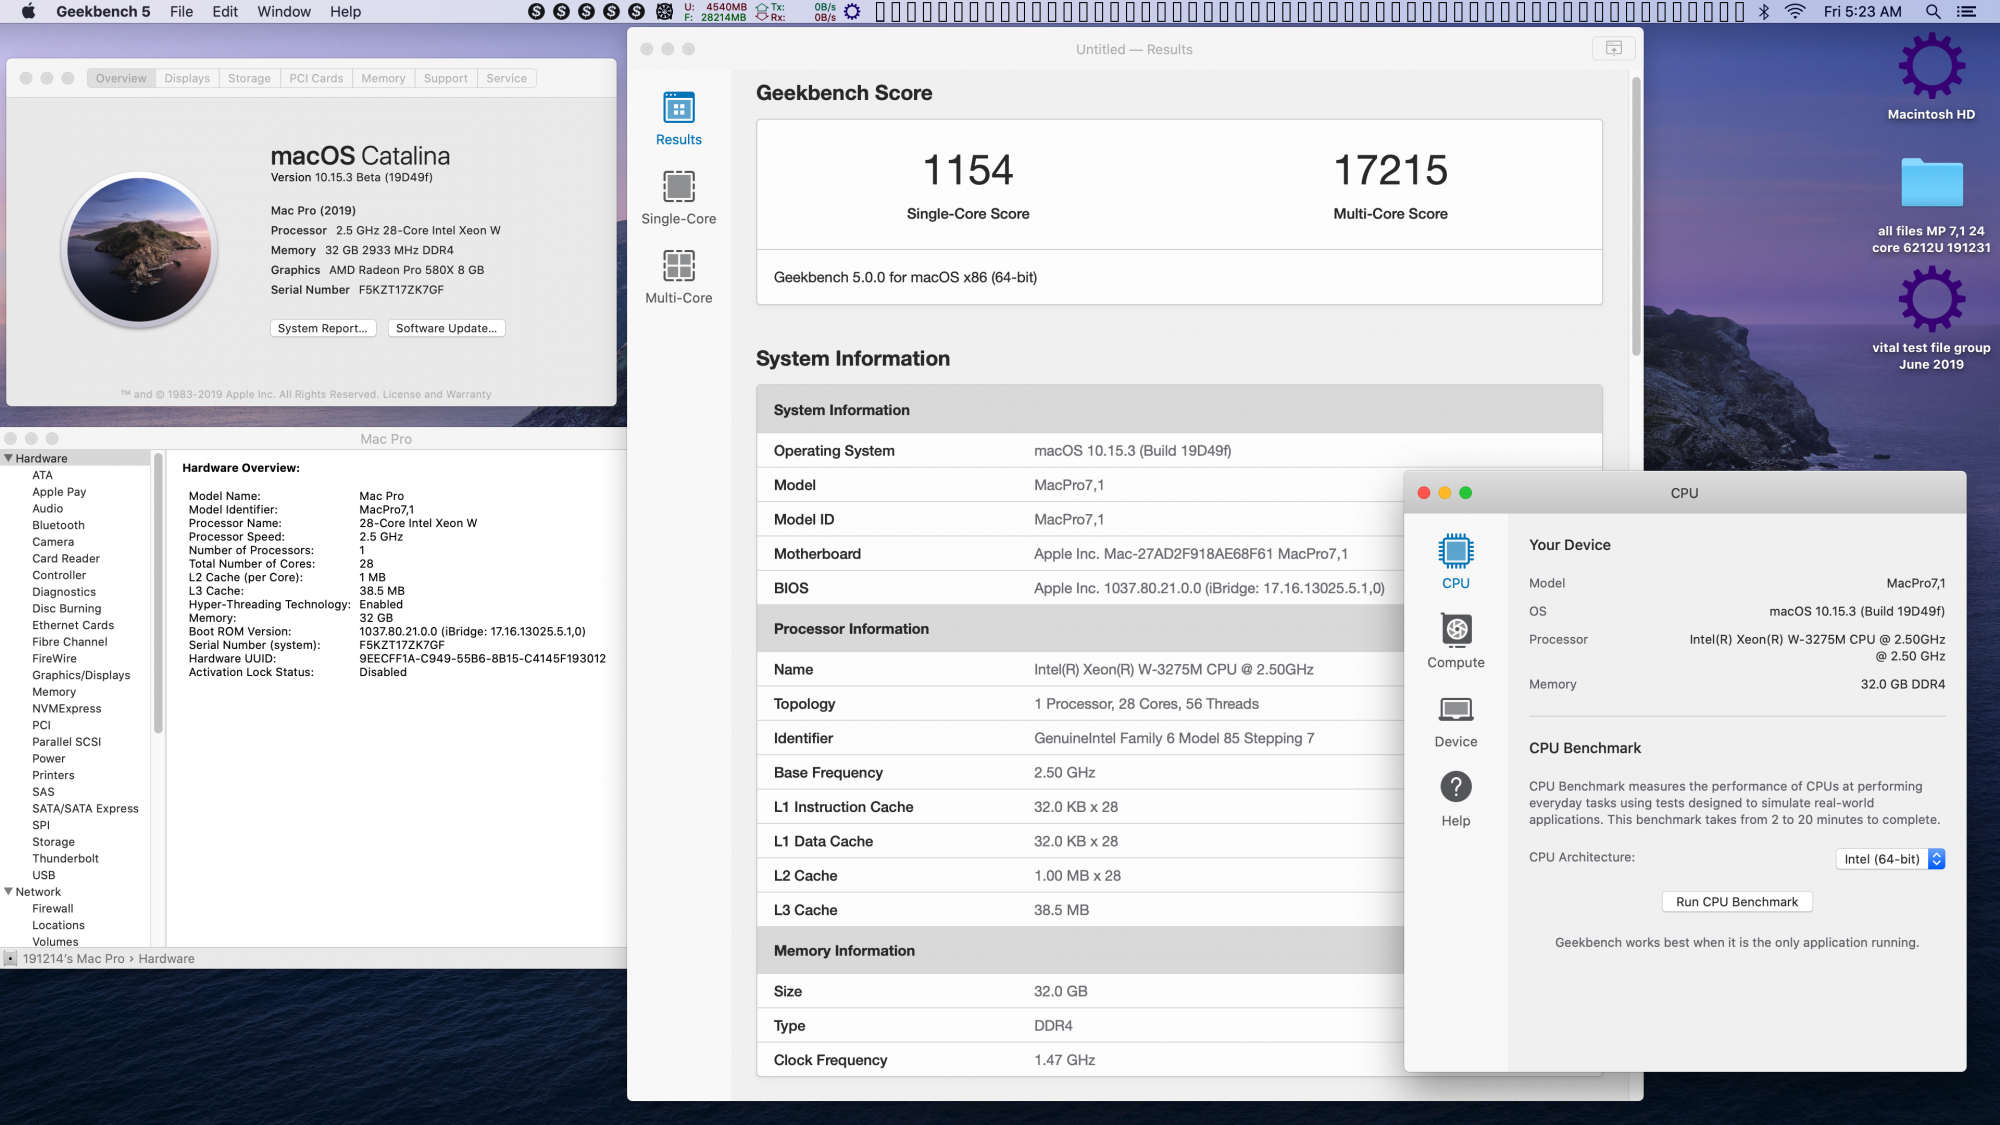
Task: Select the CPU Architecture dropdown
Action: (x=1889, y=857)
